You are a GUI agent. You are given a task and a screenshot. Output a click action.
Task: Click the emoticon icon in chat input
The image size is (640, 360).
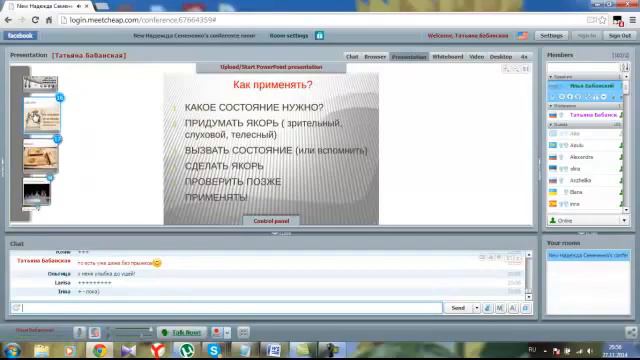pos(16,308)
